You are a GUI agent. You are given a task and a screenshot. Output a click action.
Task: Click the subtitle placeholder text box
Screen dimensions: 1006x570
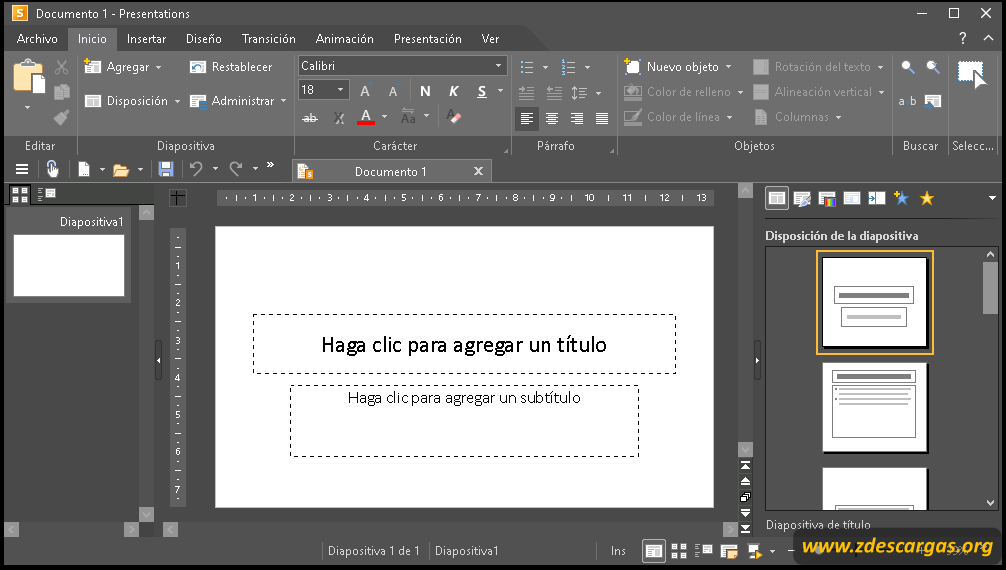[464, 421]
